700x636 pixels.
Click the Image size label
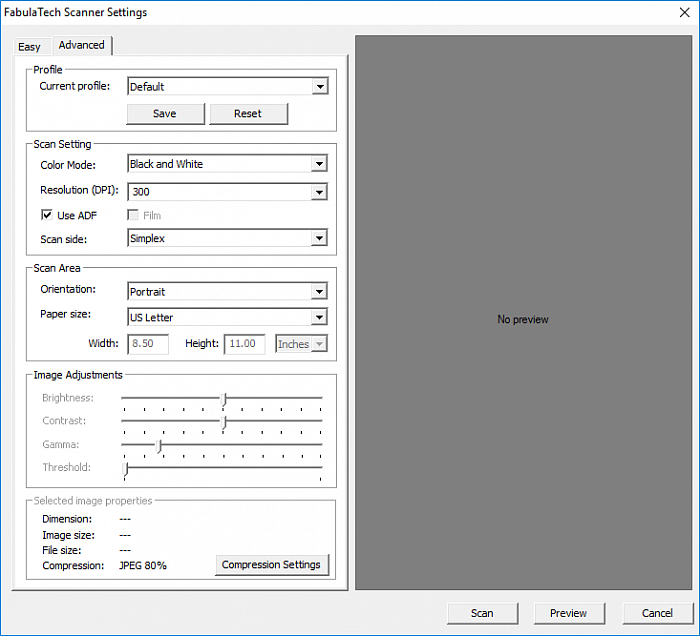pyautogui.click(x=68, y=535)
